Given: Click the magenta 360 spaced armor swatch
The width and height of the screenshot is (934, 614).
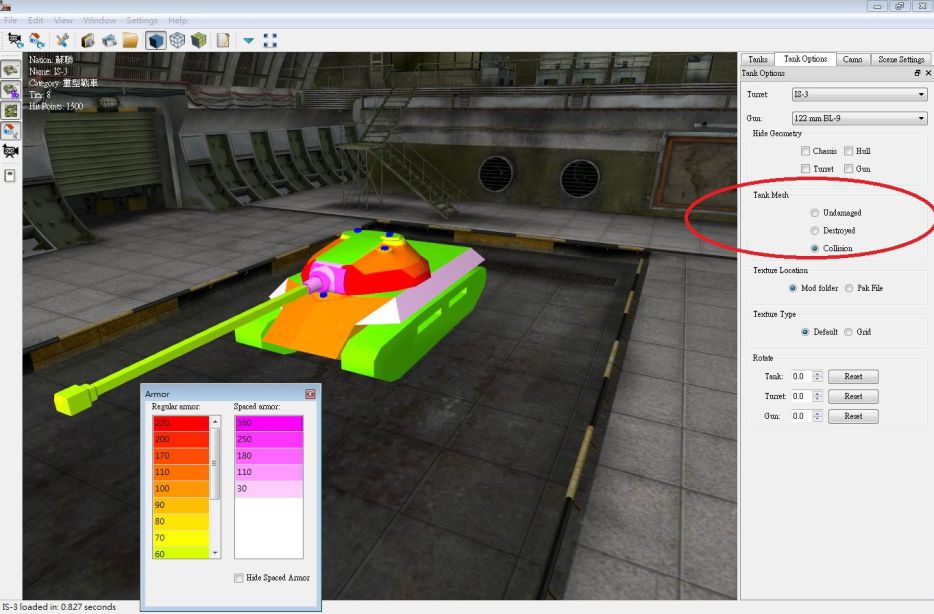Looking at the screenshot, I should pyautogui.click(x=266, y=422).
